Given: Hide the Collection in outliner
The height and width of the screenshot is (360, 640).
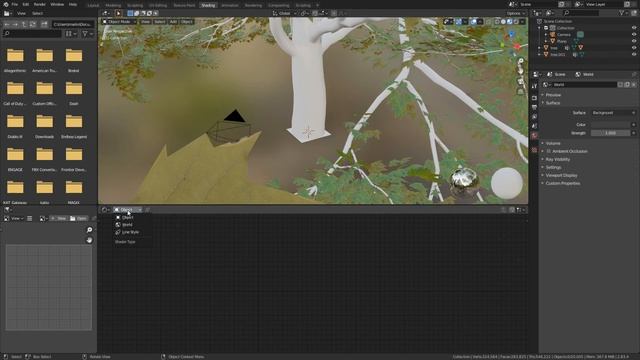Looking at the screenshot, I should pos(634,28).
